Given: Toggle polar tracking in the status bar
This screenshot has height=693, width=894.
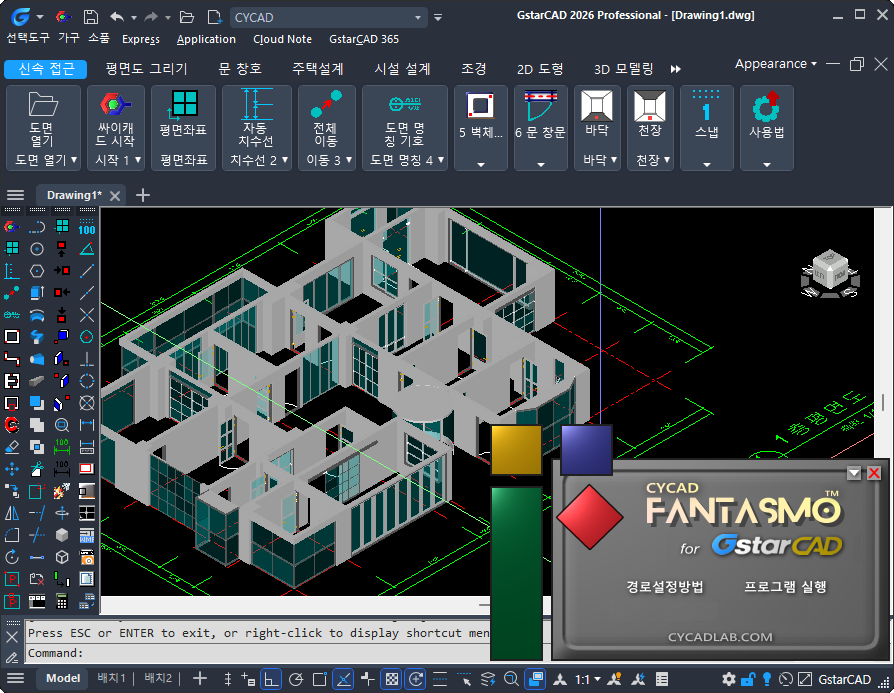Looking at the screenshot, I should 296,679.
